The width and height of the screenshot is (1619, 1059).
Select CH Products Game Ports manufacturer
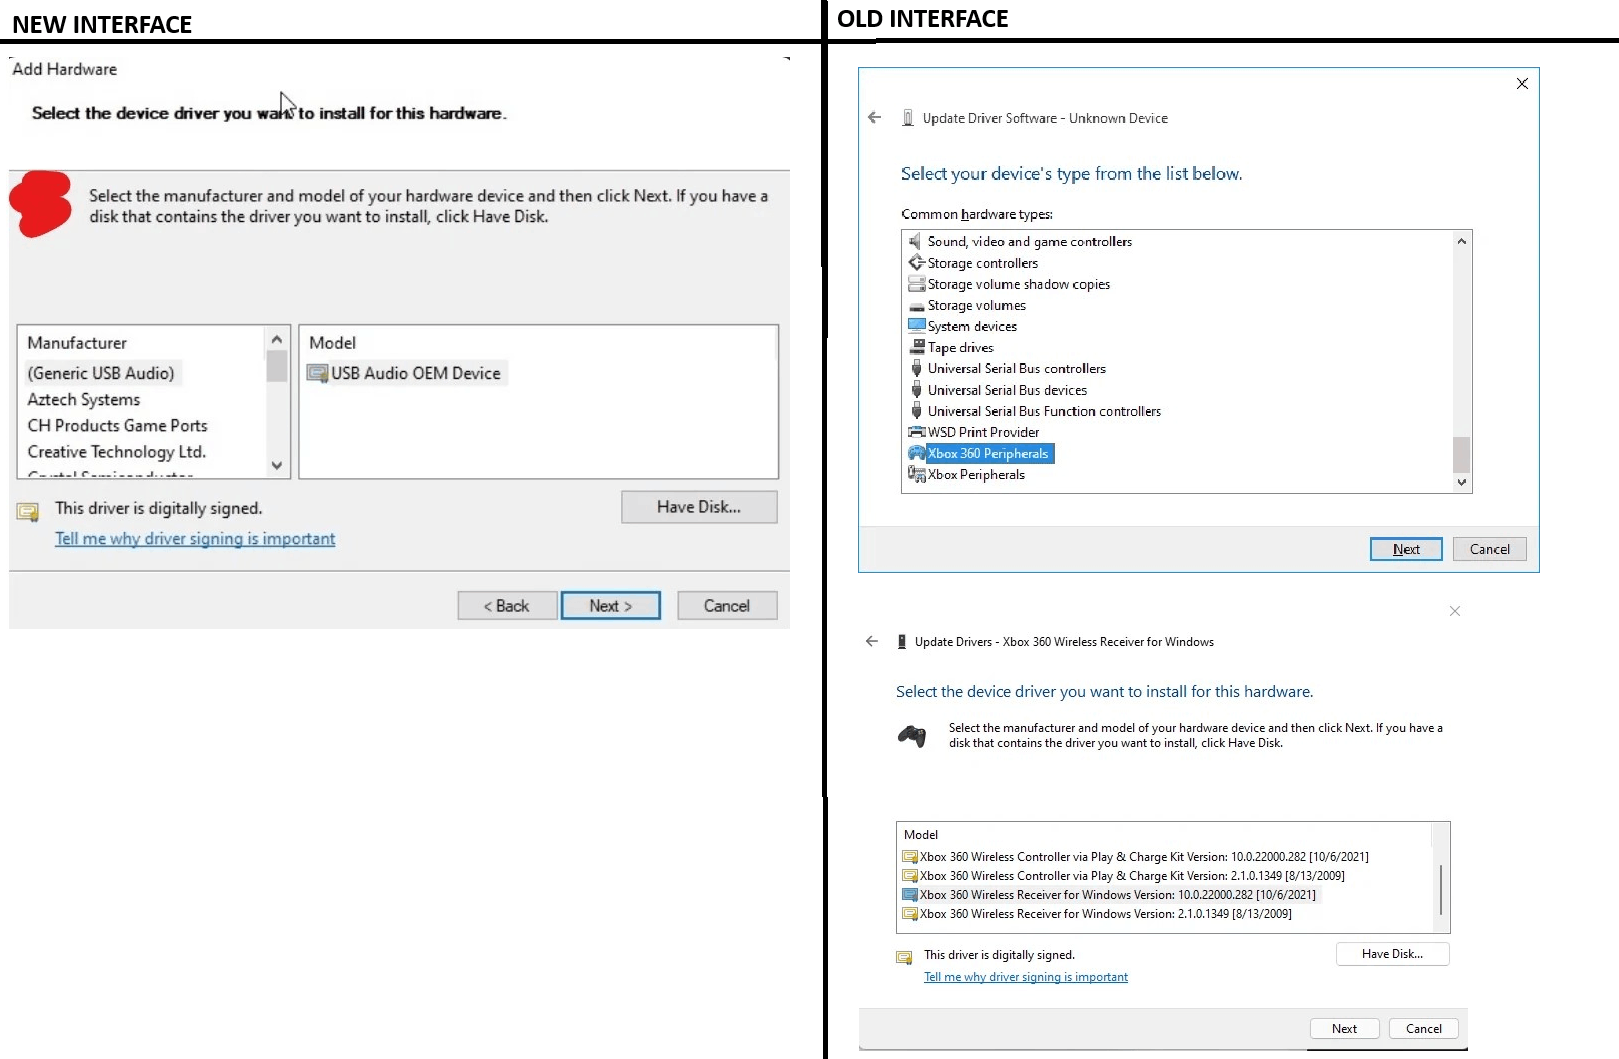[118, 425]
